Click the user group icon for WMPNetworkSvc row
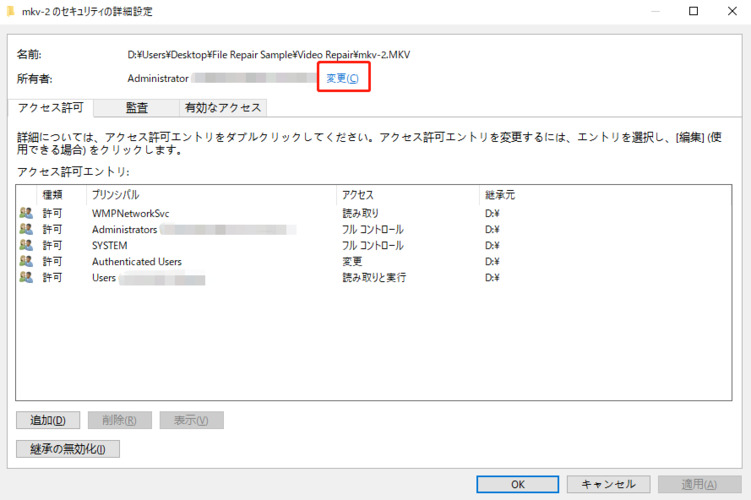Image resolution: width=751 pixels, height=500 pixels. (26, 213)
